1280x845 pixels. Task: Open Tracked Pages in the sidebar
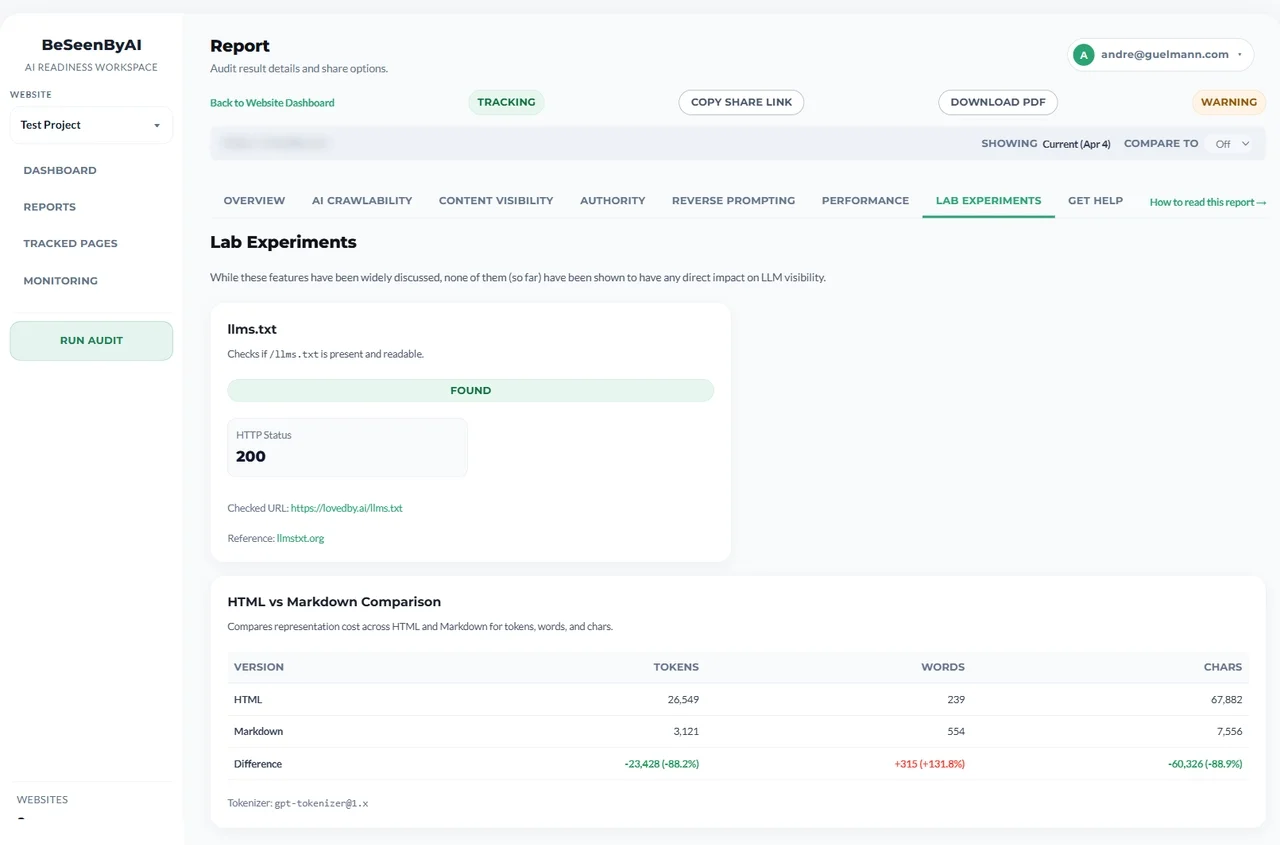point(70,244)
